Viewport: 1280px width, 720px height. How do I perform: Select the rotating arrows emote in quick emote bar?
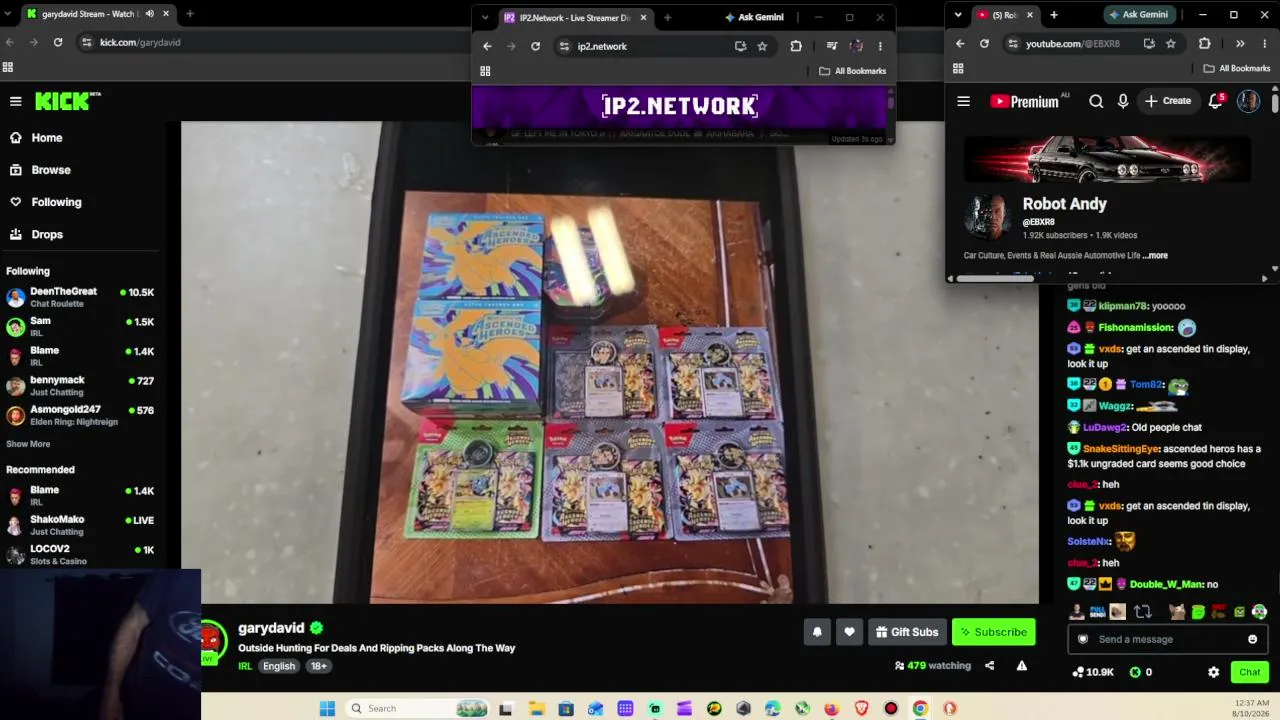tap(1143, 612)
